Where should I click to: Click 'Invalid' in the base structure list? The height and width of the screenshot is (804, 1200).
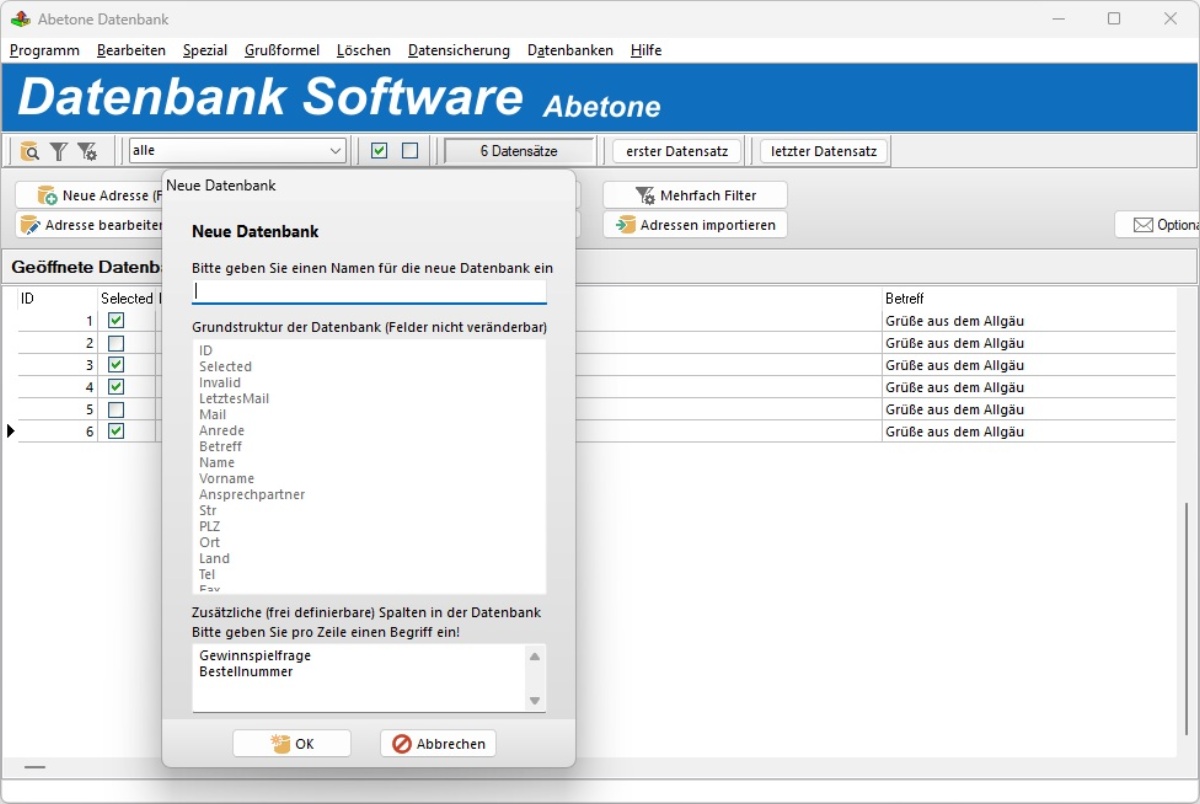[220, 382]
